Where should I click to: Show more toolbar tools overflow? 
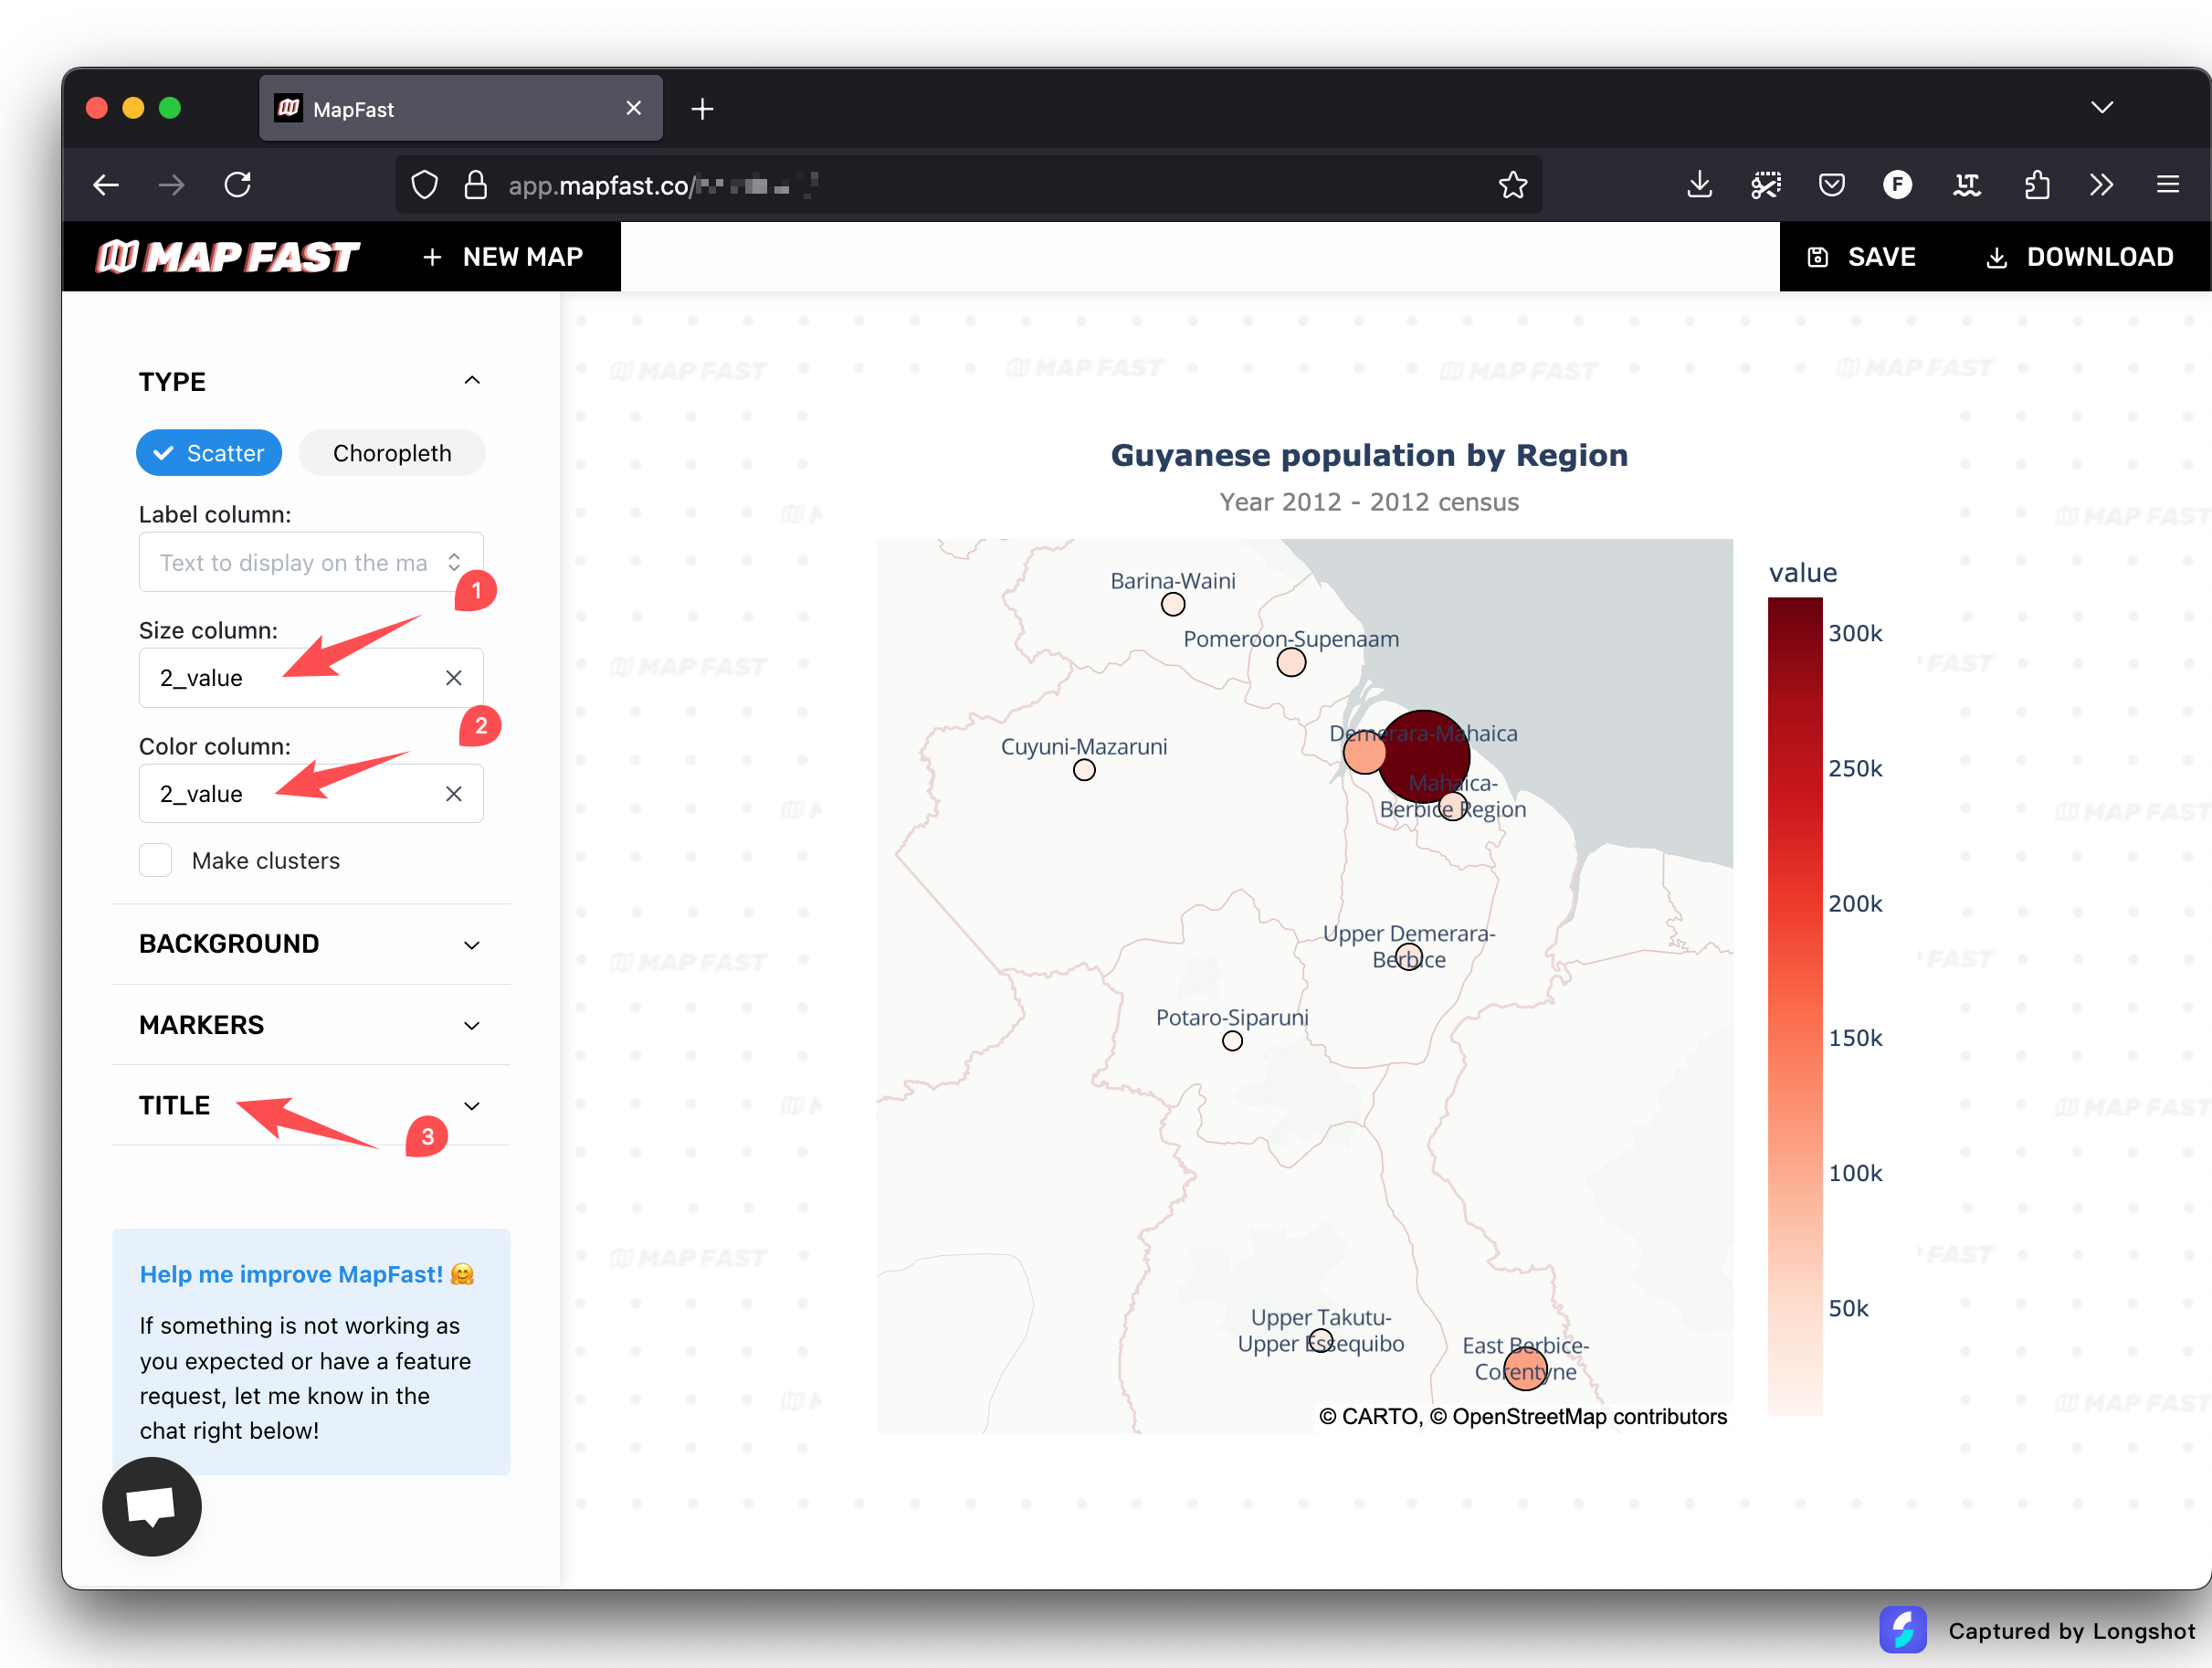click(x=2101, y=185)
